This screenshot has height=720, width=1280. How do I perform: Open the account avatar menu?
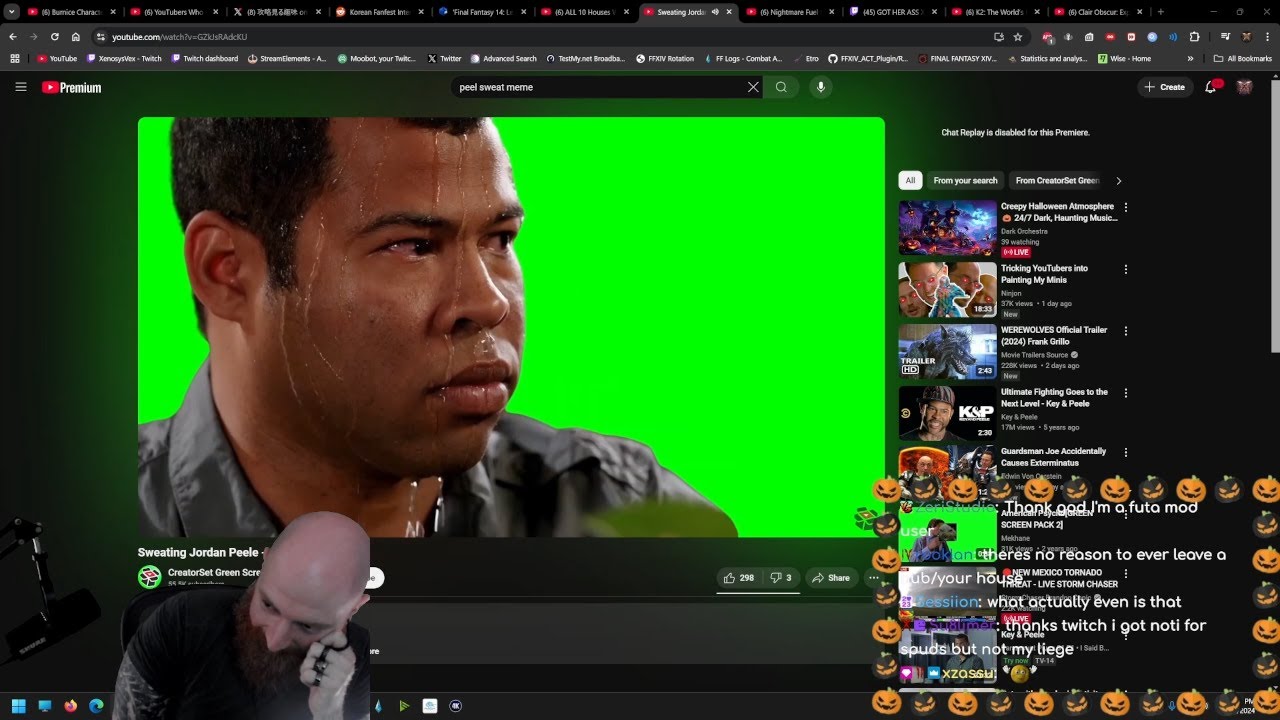(x=1244, y=87)
